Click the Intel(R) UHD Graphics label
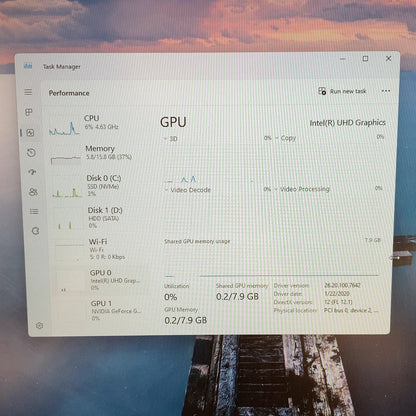This screenshot has width=416, height=416. (347, 123)
